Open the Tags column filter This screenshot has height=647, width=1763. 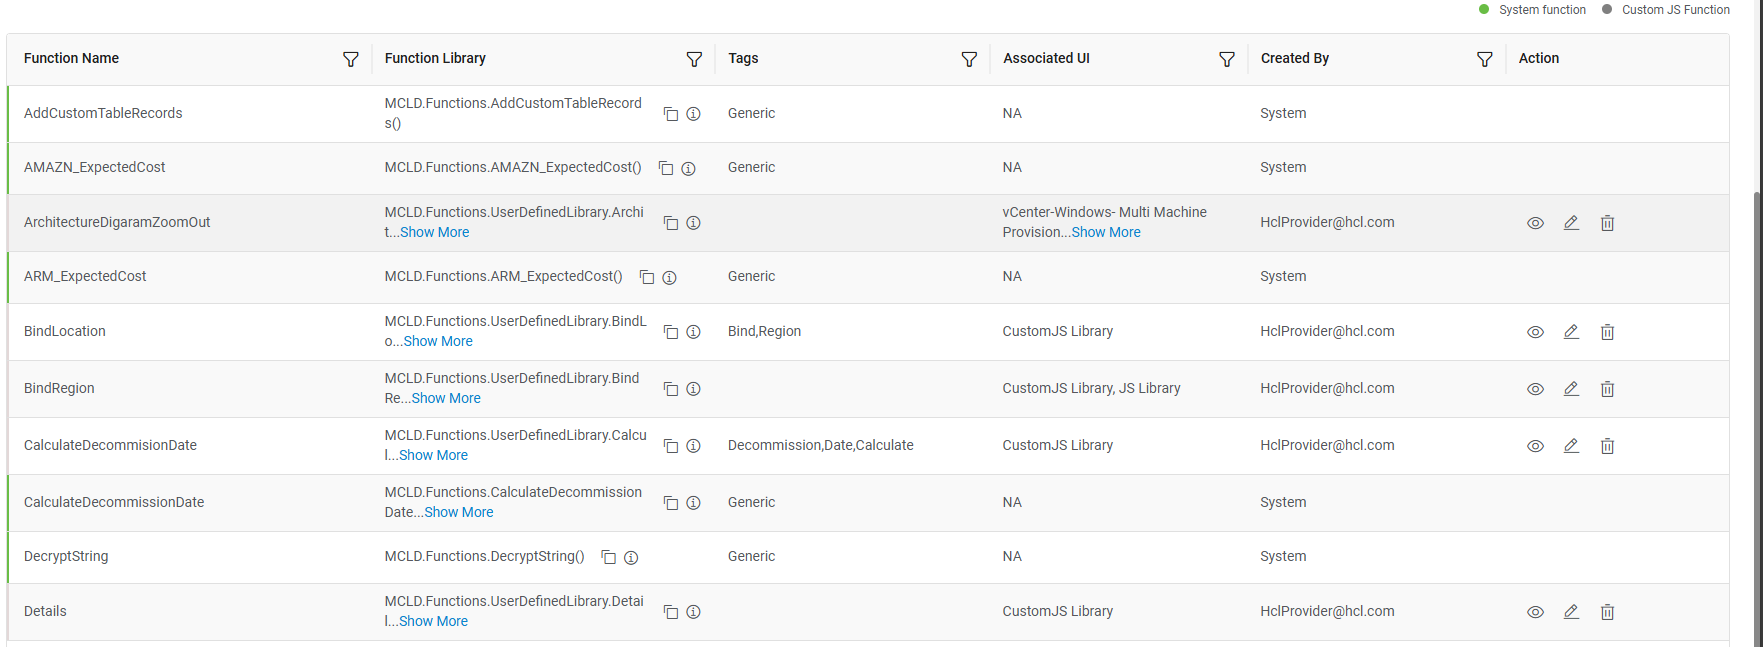(x=969, y=60)
